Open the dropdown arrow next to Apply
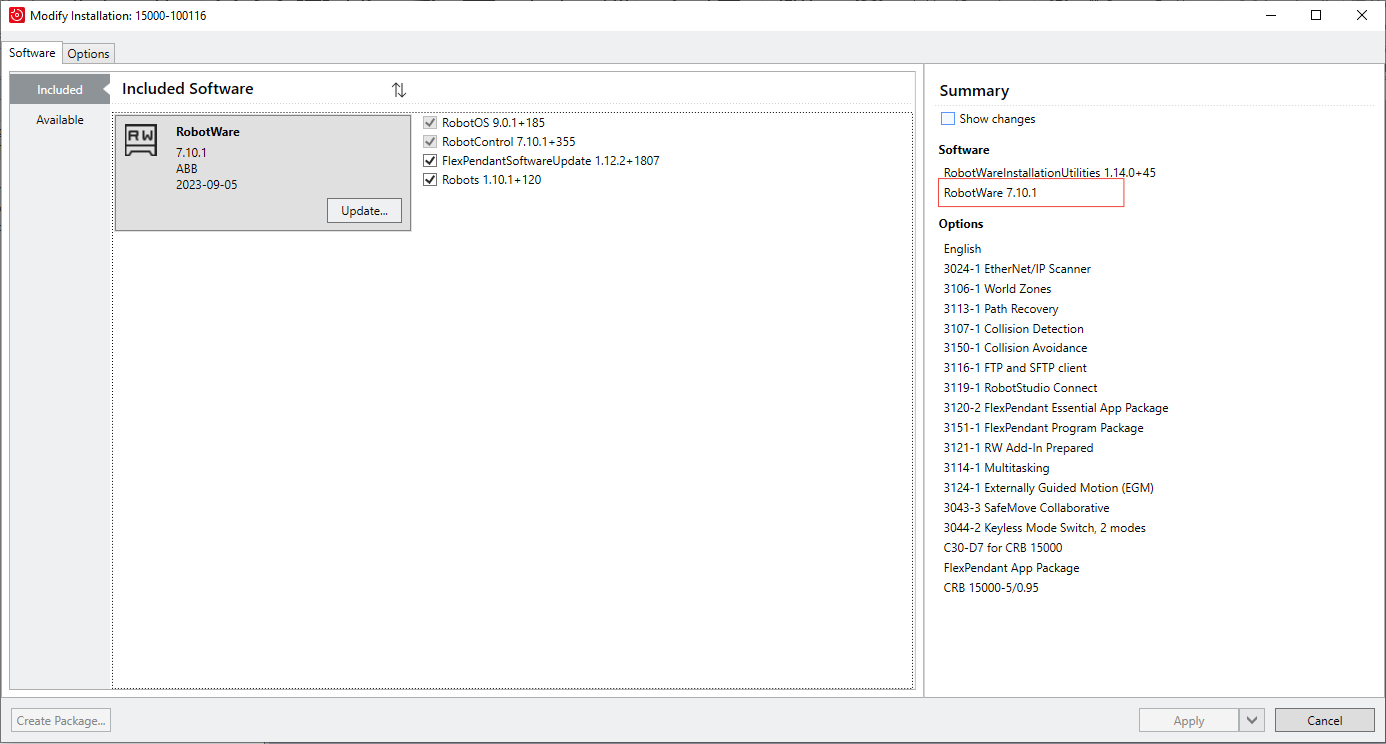The image size is (1386, 744). [x=1252, y=720]
